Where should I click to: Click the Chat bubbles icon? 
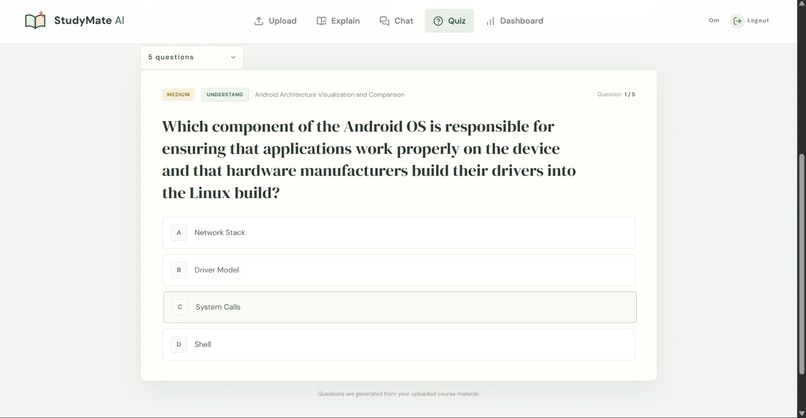pos(384,21)
